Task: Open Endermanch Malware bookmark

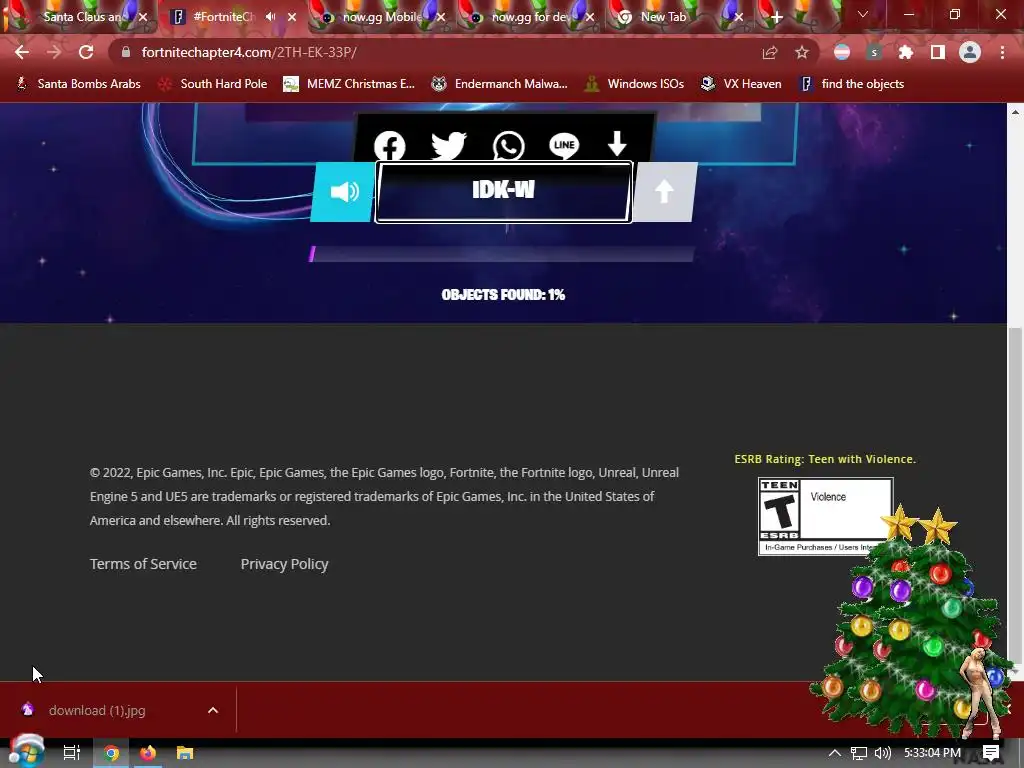Action: (500, 84)
